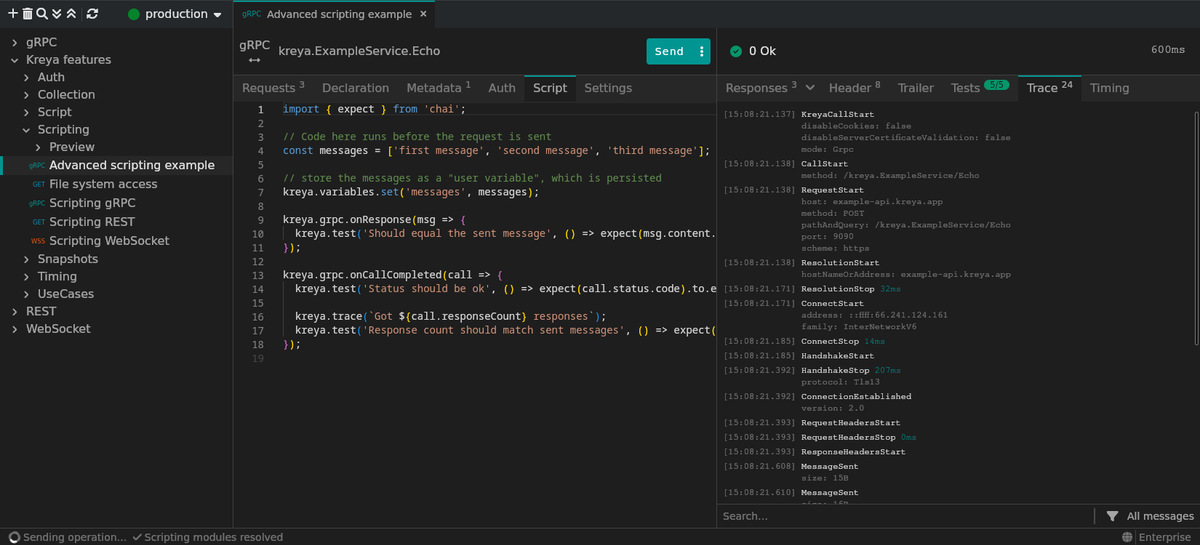The image size is (1200, 545).
Task: Collapse the Kreya features folder
Action: tap(15, 60)
